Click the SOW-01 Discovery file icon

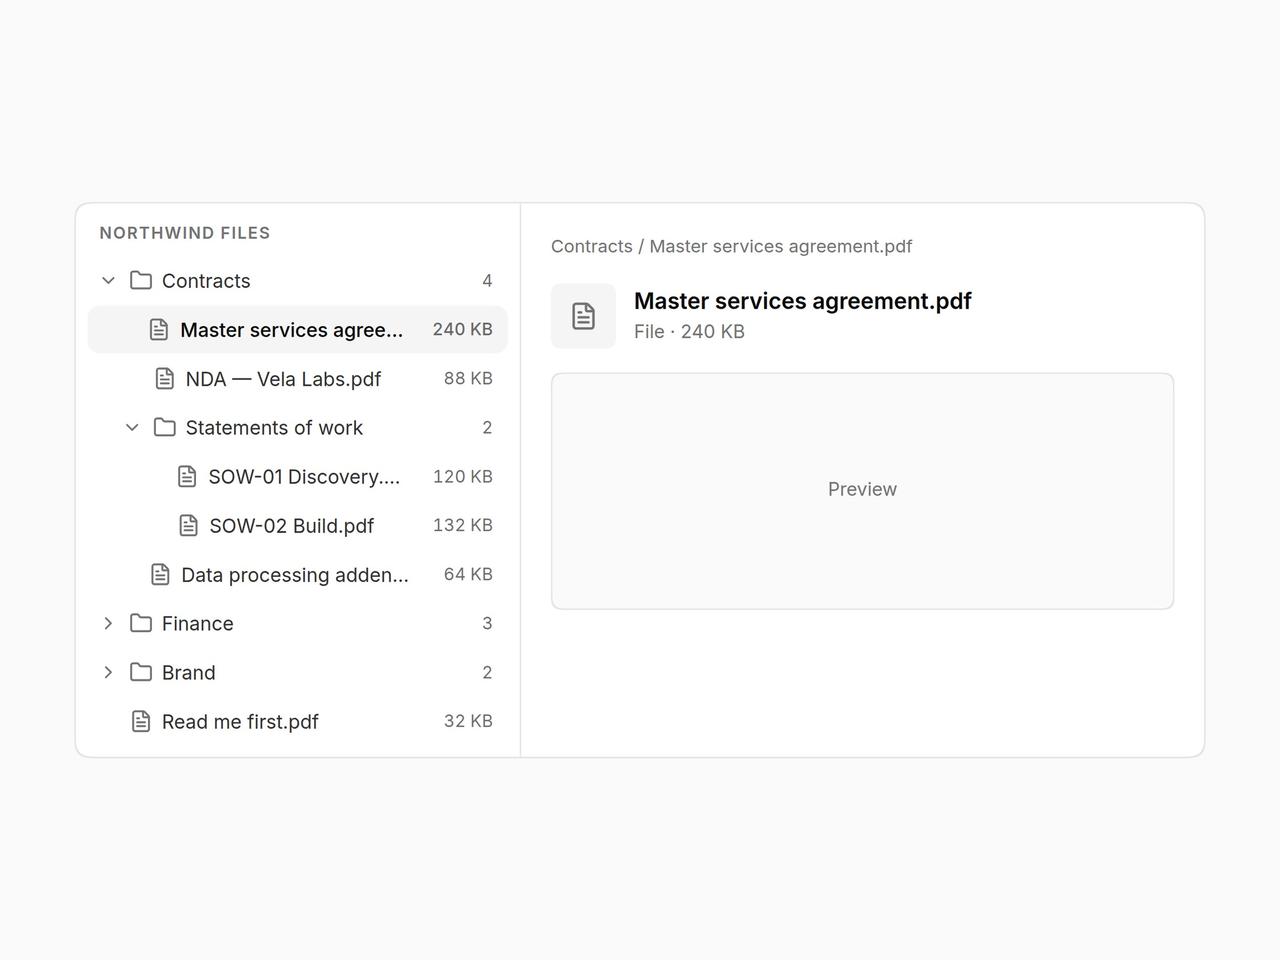pyautogui.click(x=187, y=477)
